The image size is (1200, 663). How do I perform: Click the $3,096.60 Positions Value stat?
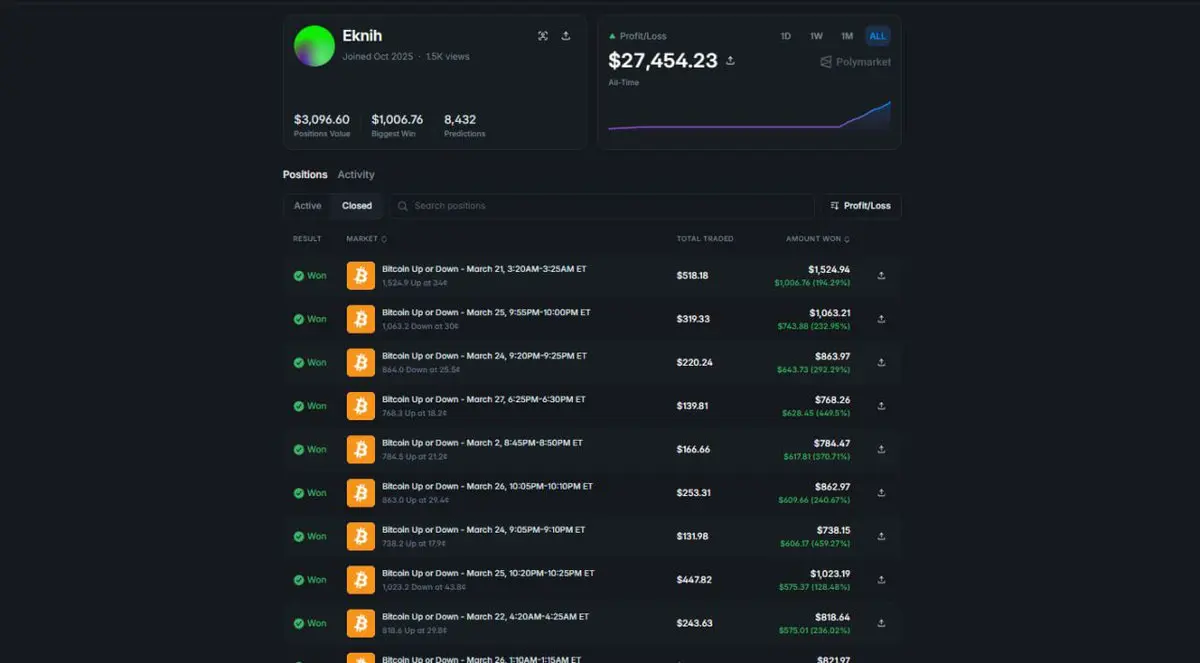click(322, 124)
